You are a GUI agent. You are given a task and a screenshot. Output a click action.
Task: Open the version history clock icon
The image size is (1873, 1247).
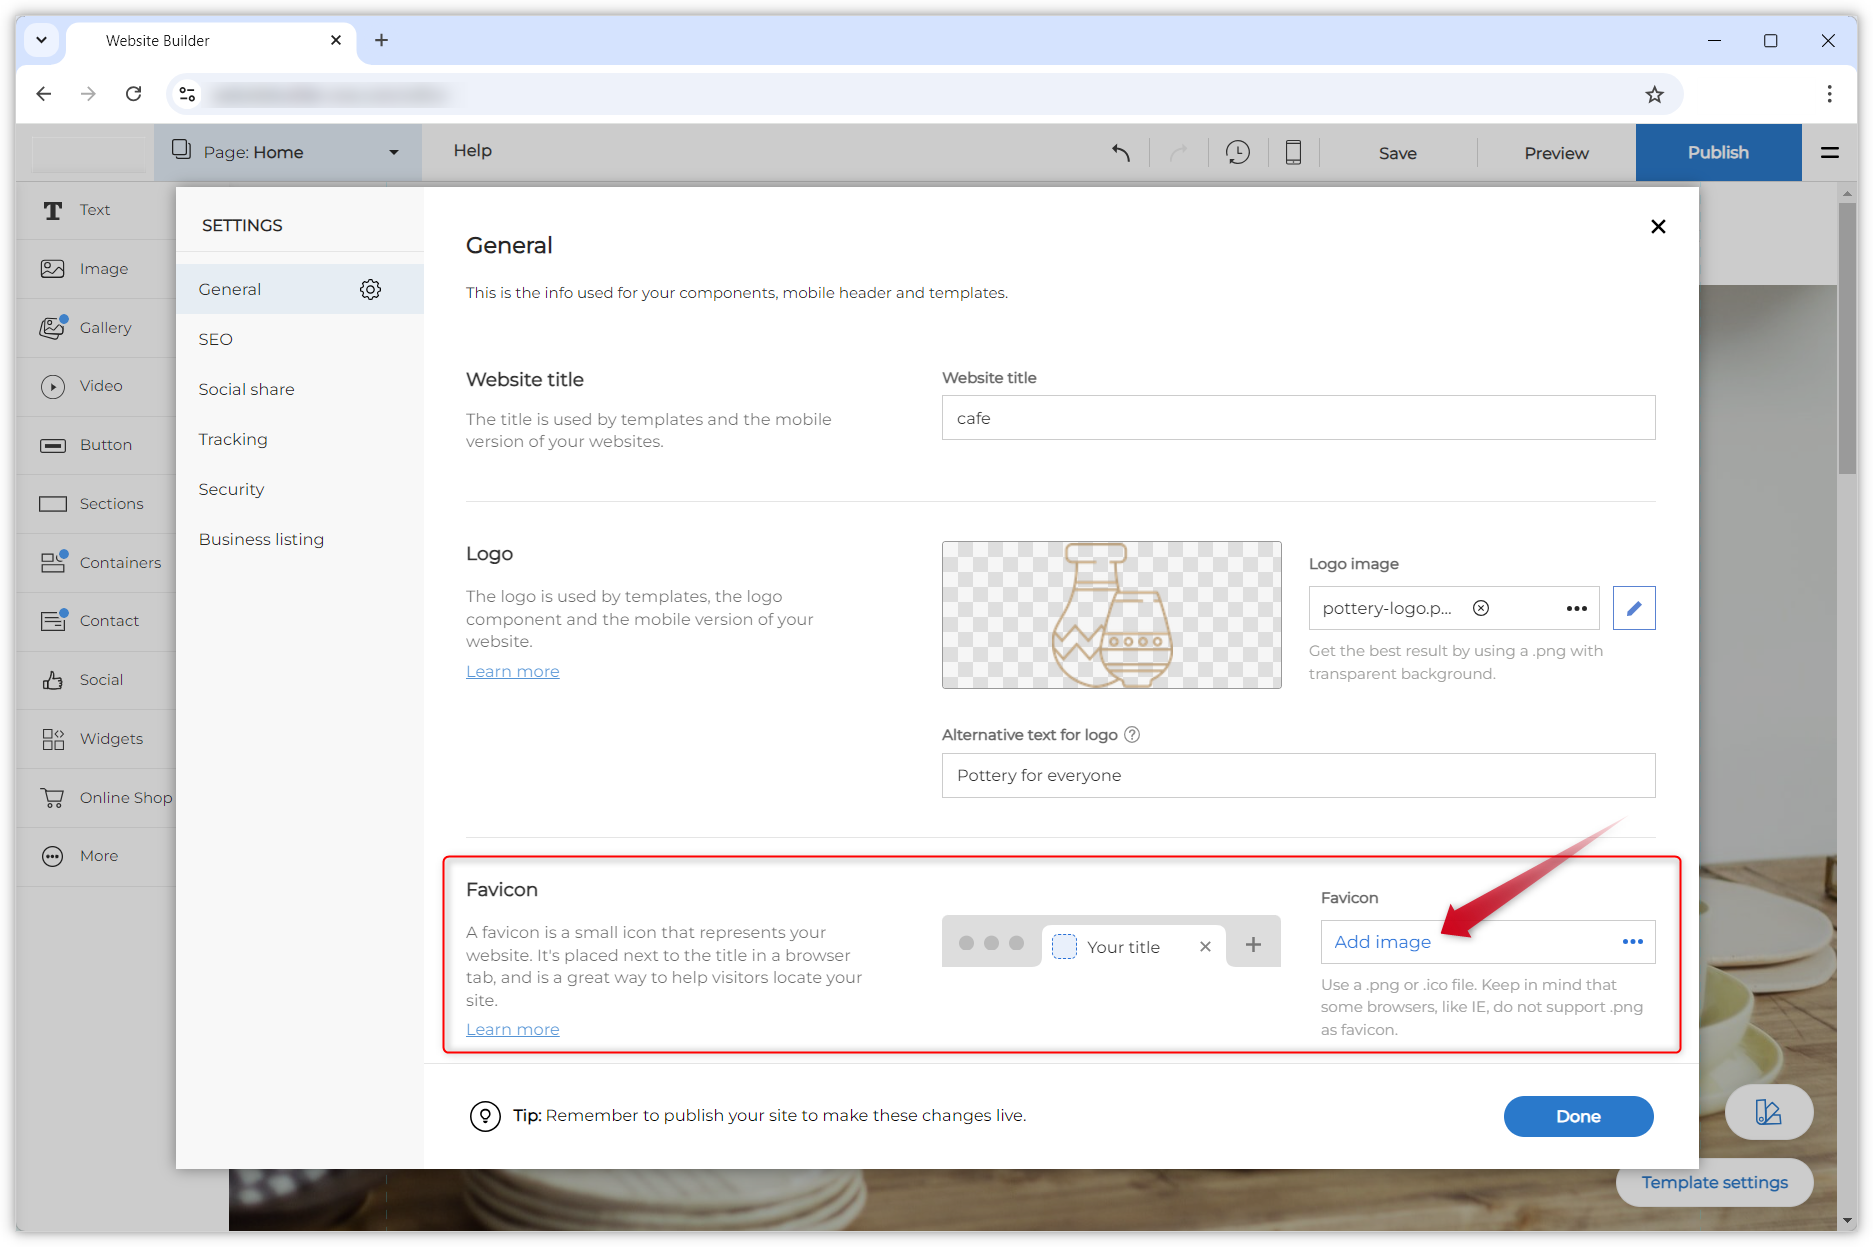(1237, 153)
